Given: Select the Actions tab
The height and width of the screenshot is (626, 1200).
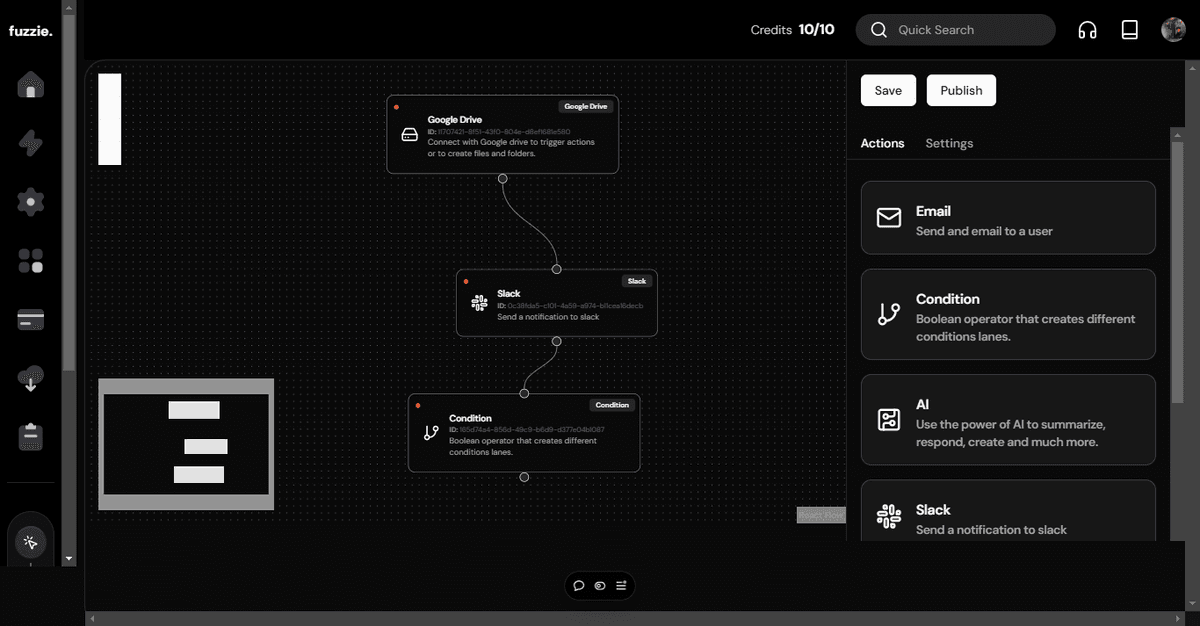Looking at the screenshot, I should point(882,143).
